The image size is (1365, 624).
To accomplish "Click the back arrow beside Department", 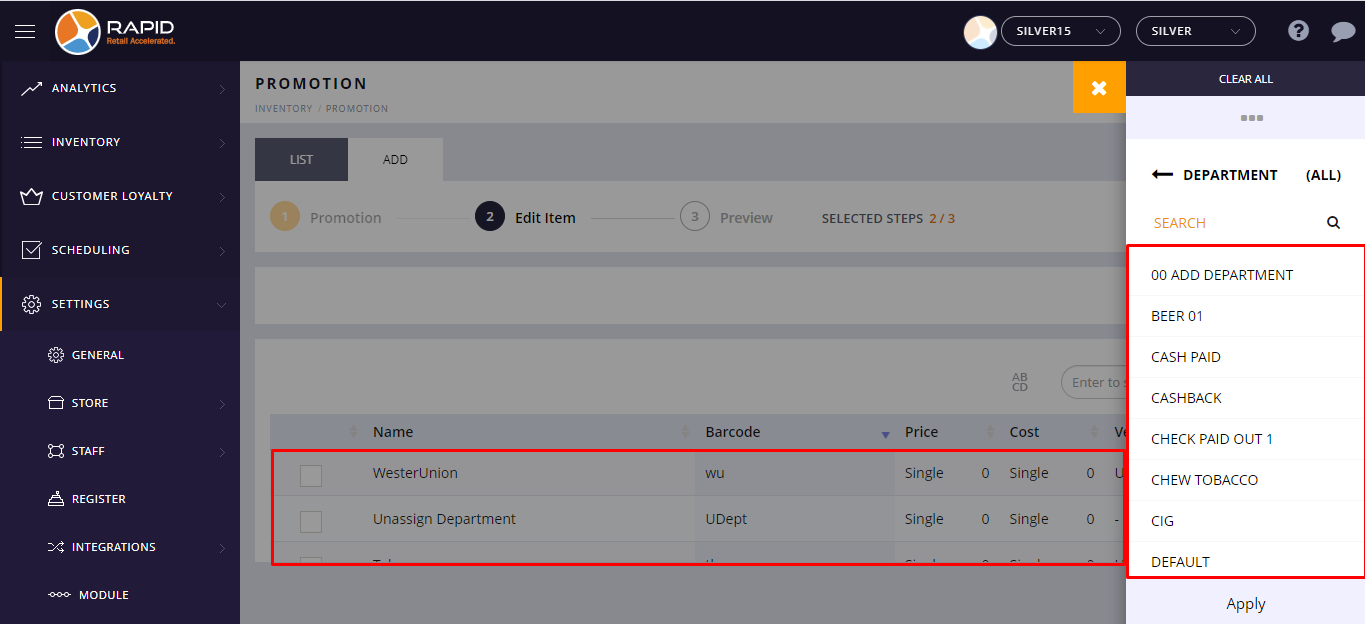I will coord(1161,175).
